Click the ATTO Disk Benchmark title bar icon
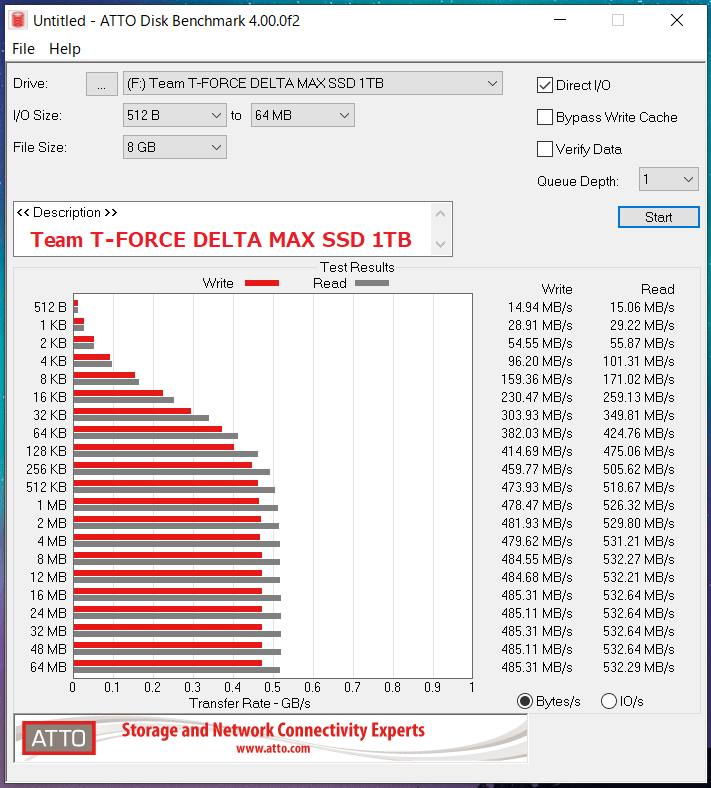Screen dimensions: 711x788 click(x=18, y=20)
